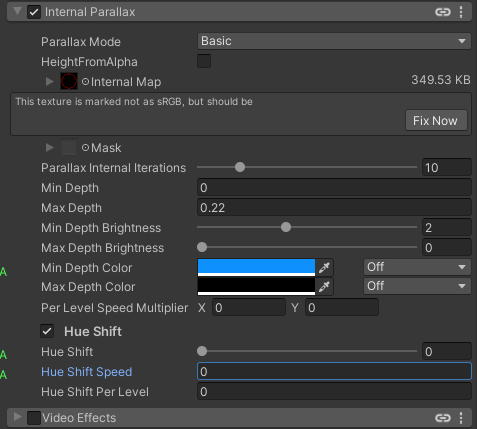Open the Min Depth Color Off dropdown
The width and height of the screenshot is (477, 429).
tap(417, 267)
